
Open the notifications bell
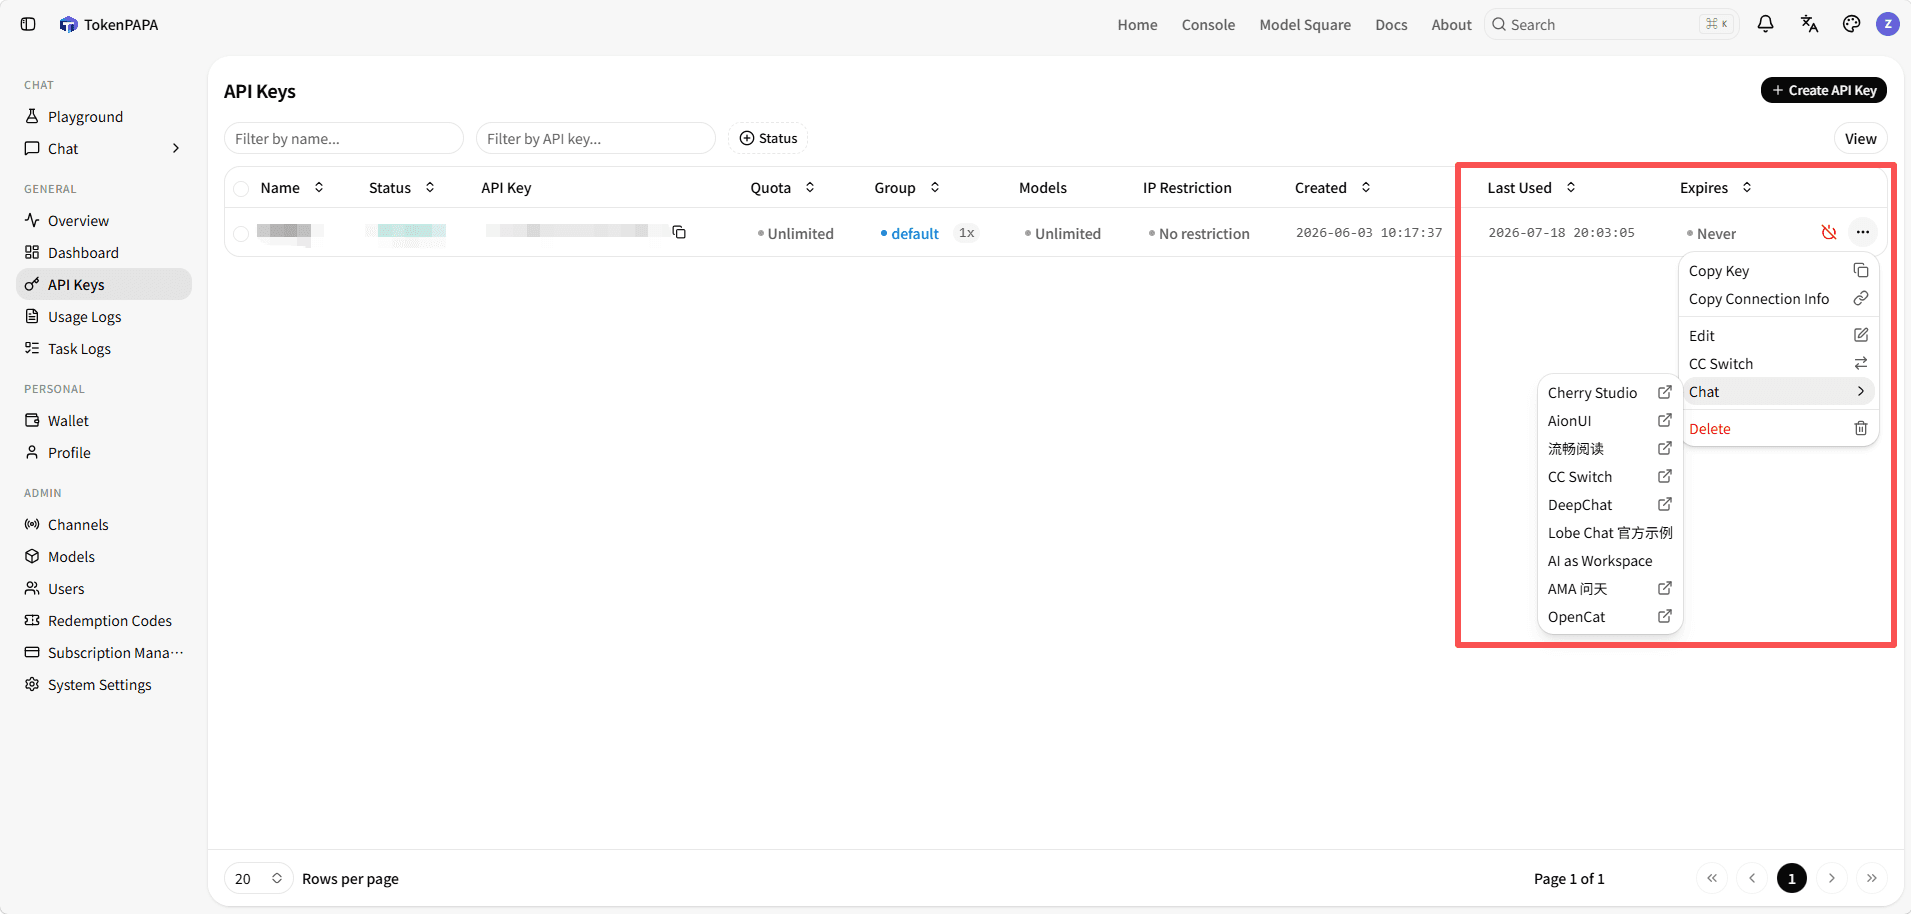click(1765, 24)
